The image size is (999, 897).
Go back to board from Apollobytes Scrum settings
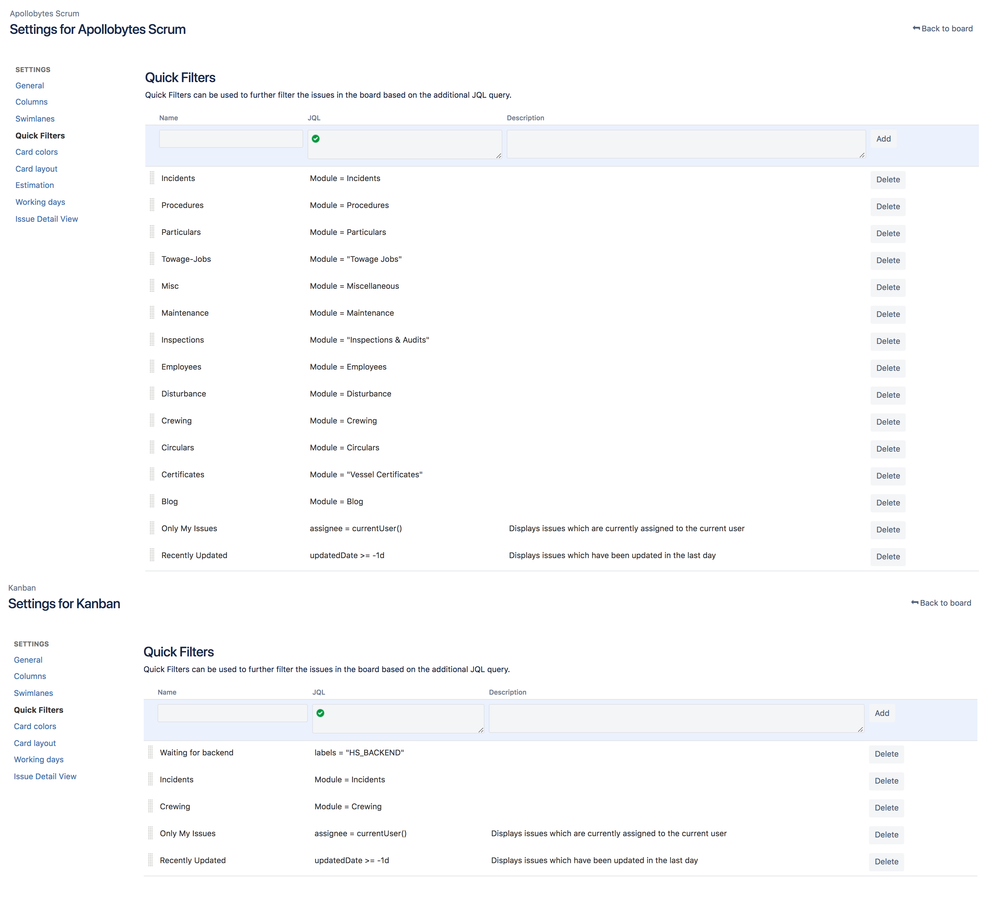tap(942, 29)
